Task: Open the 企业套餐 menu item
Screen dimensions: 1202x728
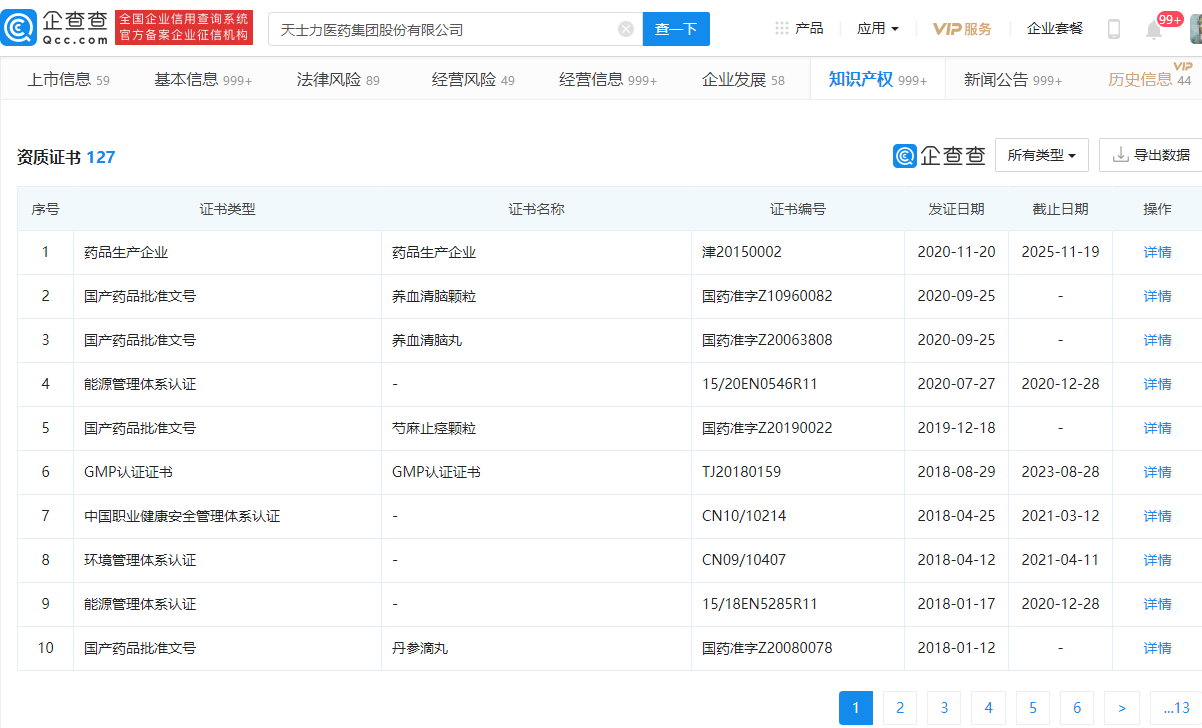Action: coord(1053,28)
